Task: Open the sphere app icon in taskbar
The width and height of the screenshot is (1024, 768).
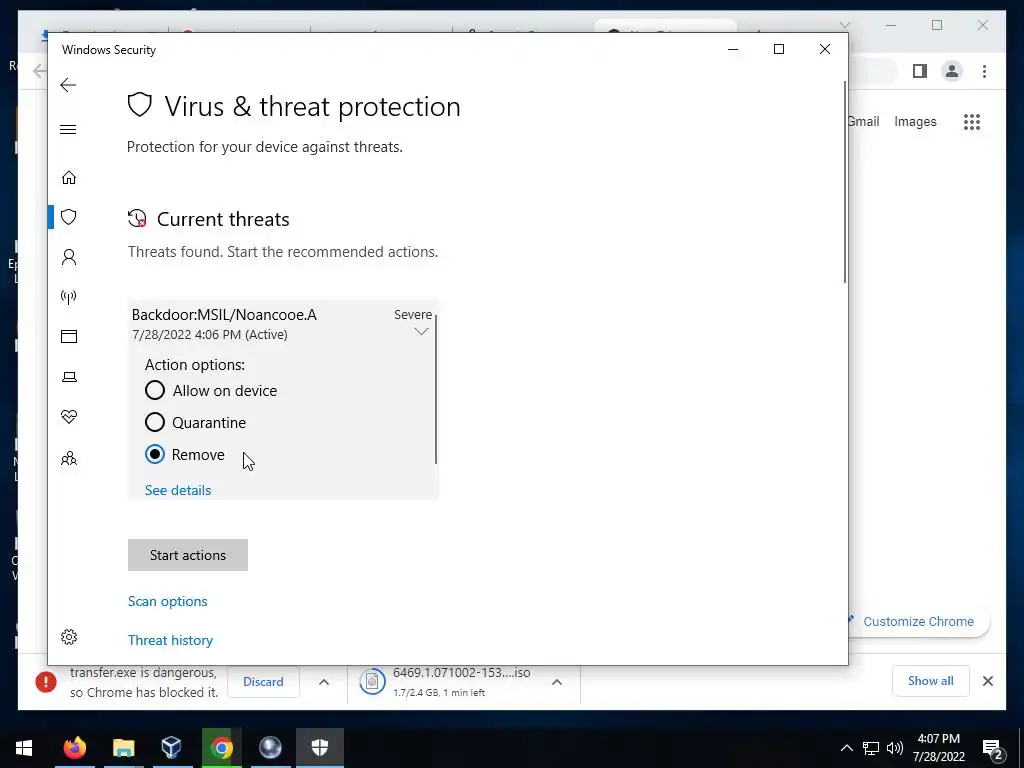Action: (270, 748)
